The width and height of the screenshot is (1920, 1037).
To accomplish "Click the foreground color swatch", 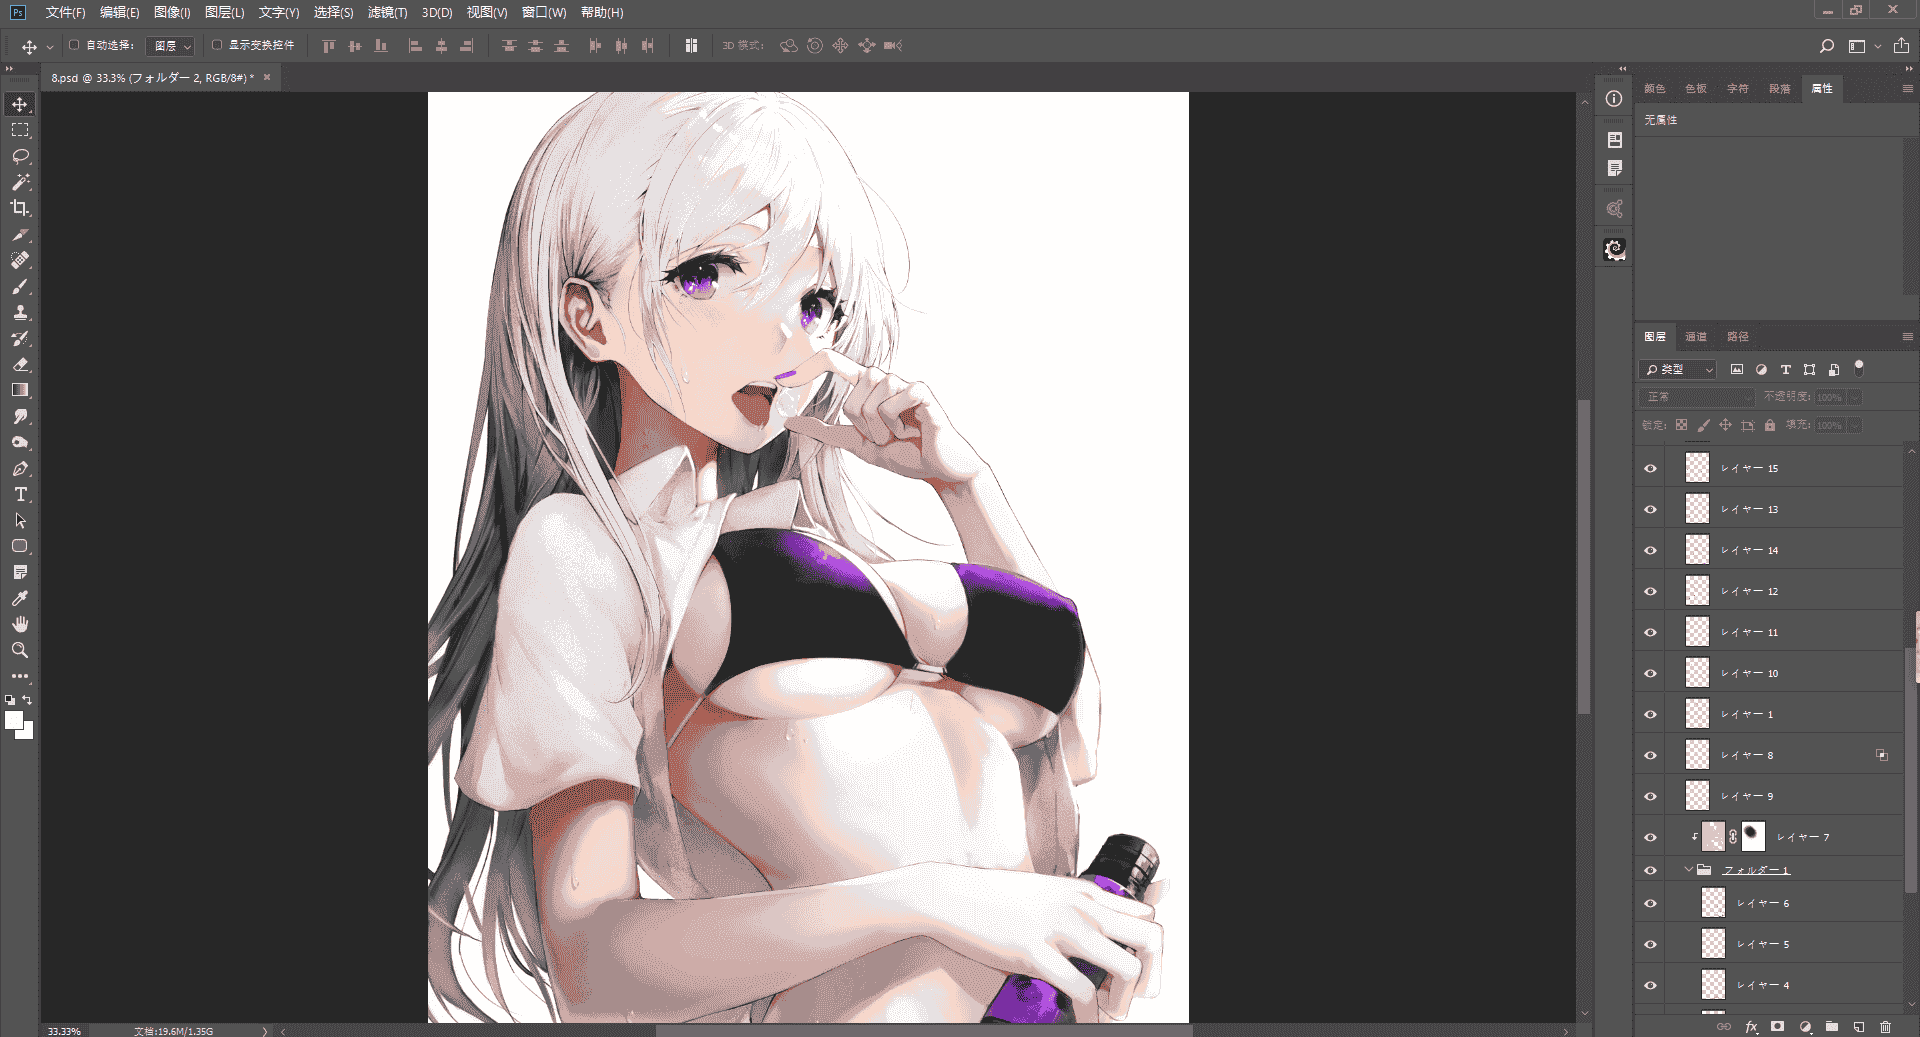I will (14, 720).
